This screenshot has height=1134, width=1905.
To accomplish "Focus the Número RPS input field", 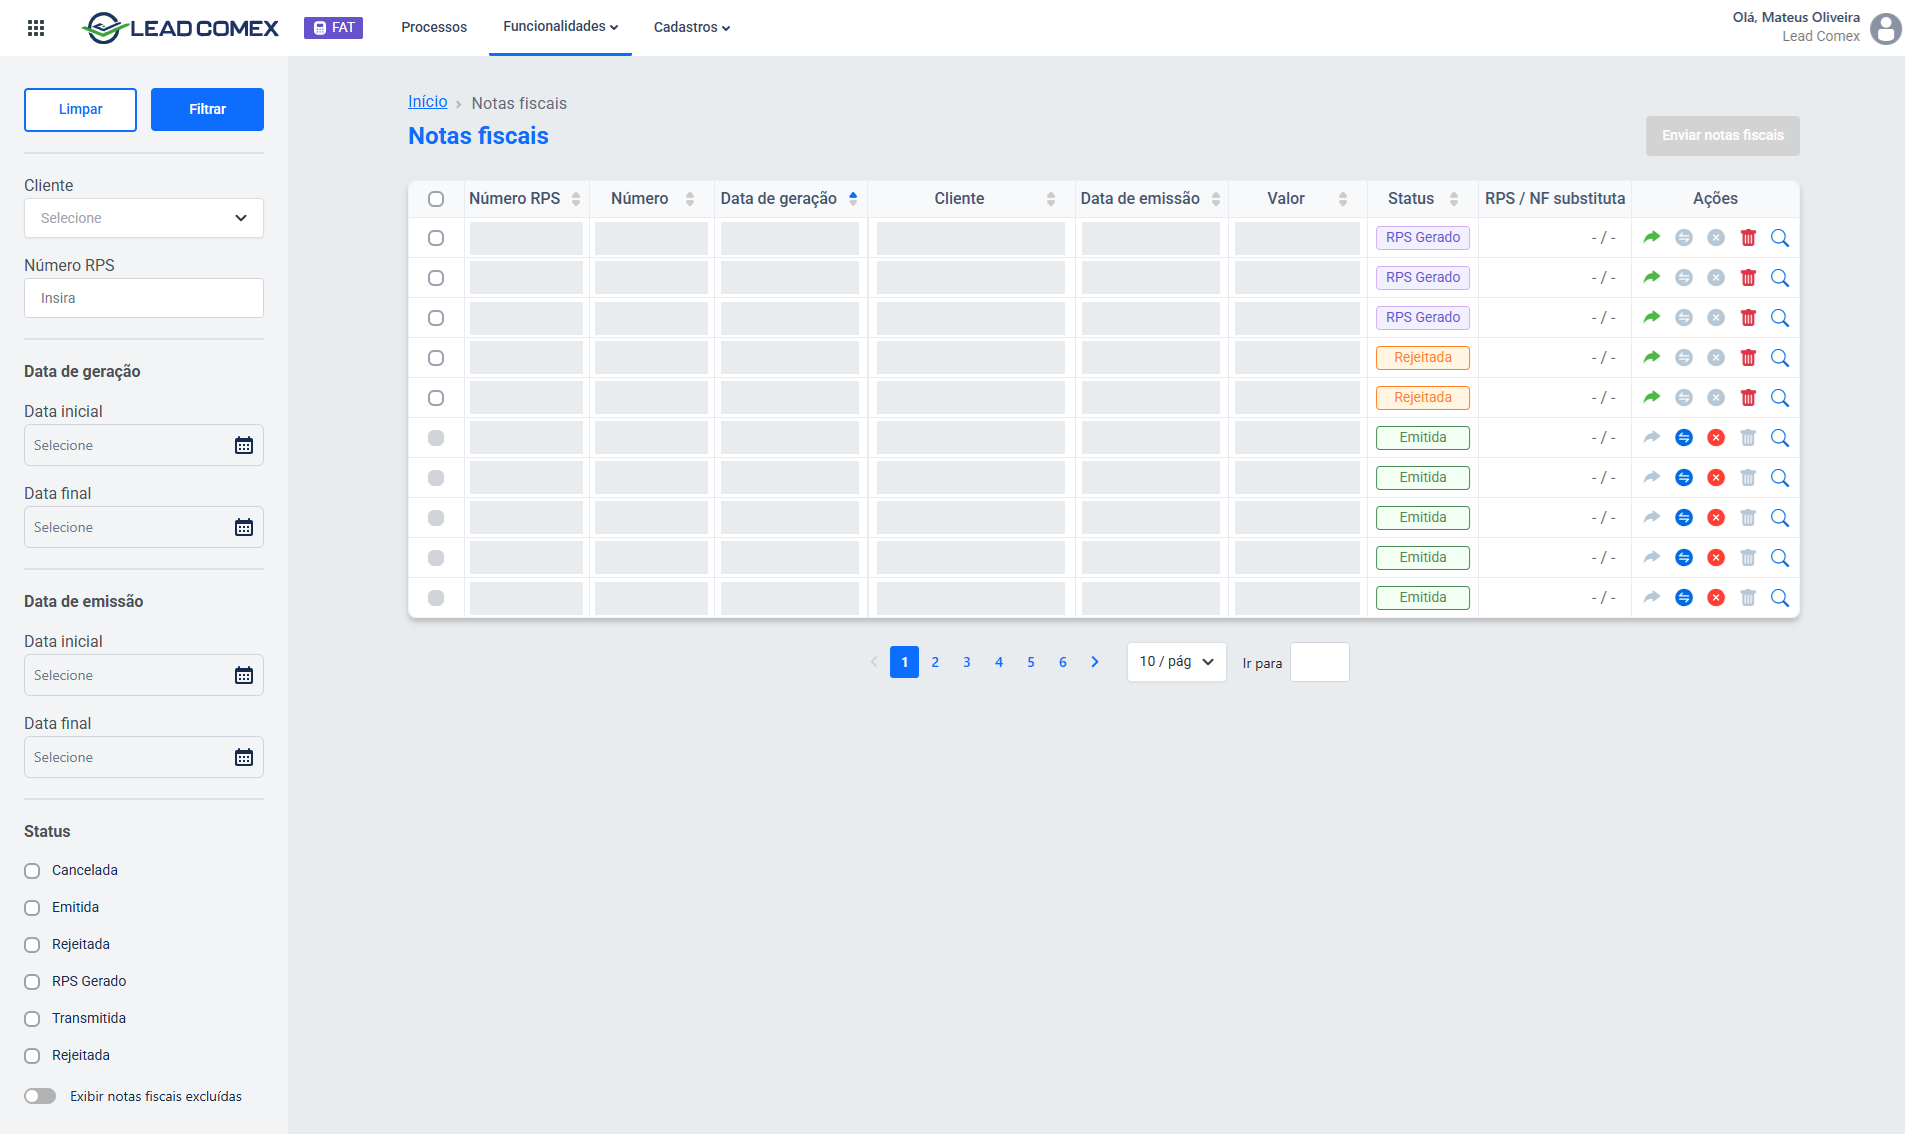I will click(x=144, y=298).
